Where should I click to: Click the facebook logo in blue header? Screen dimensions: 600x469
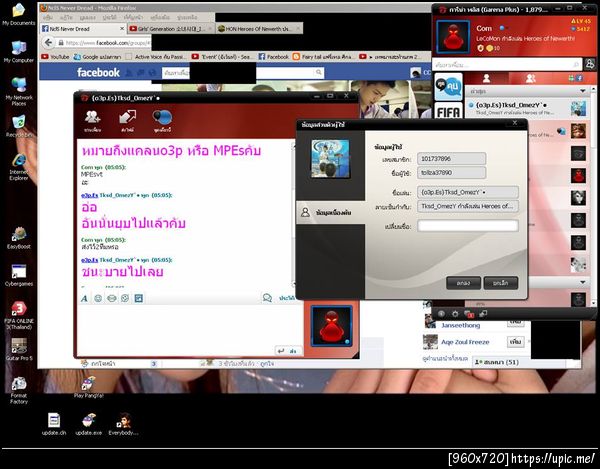tap(98, 72)
